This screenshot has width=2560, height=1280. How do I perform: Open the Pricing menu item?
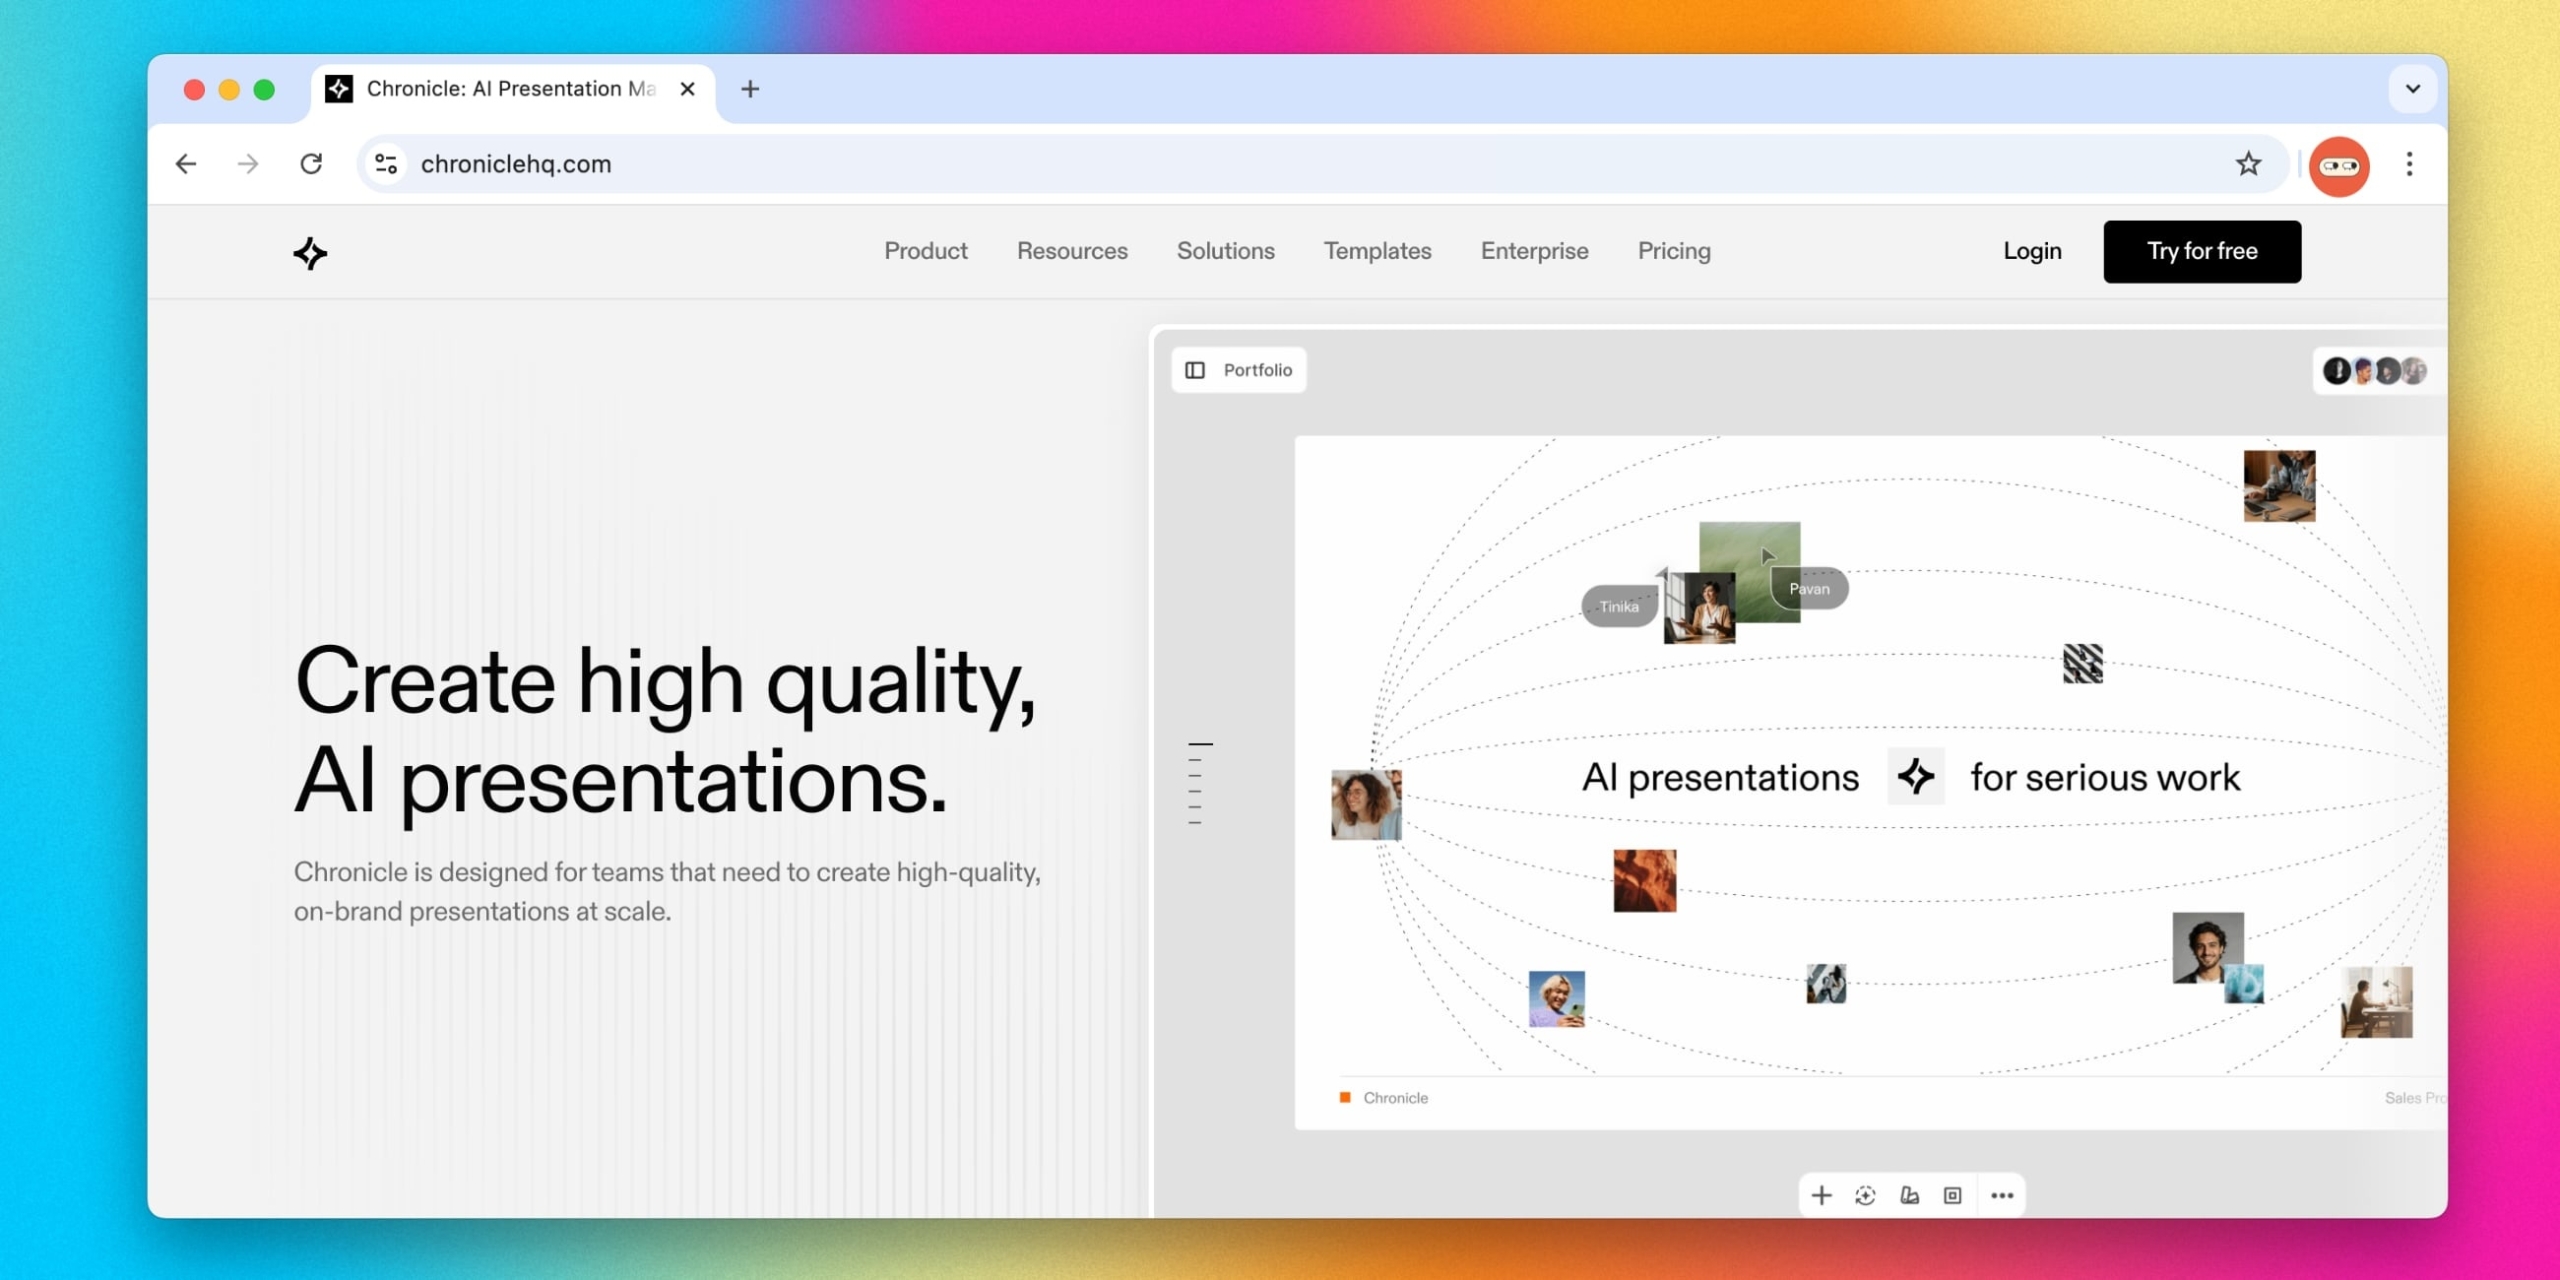click(1673, 251)
